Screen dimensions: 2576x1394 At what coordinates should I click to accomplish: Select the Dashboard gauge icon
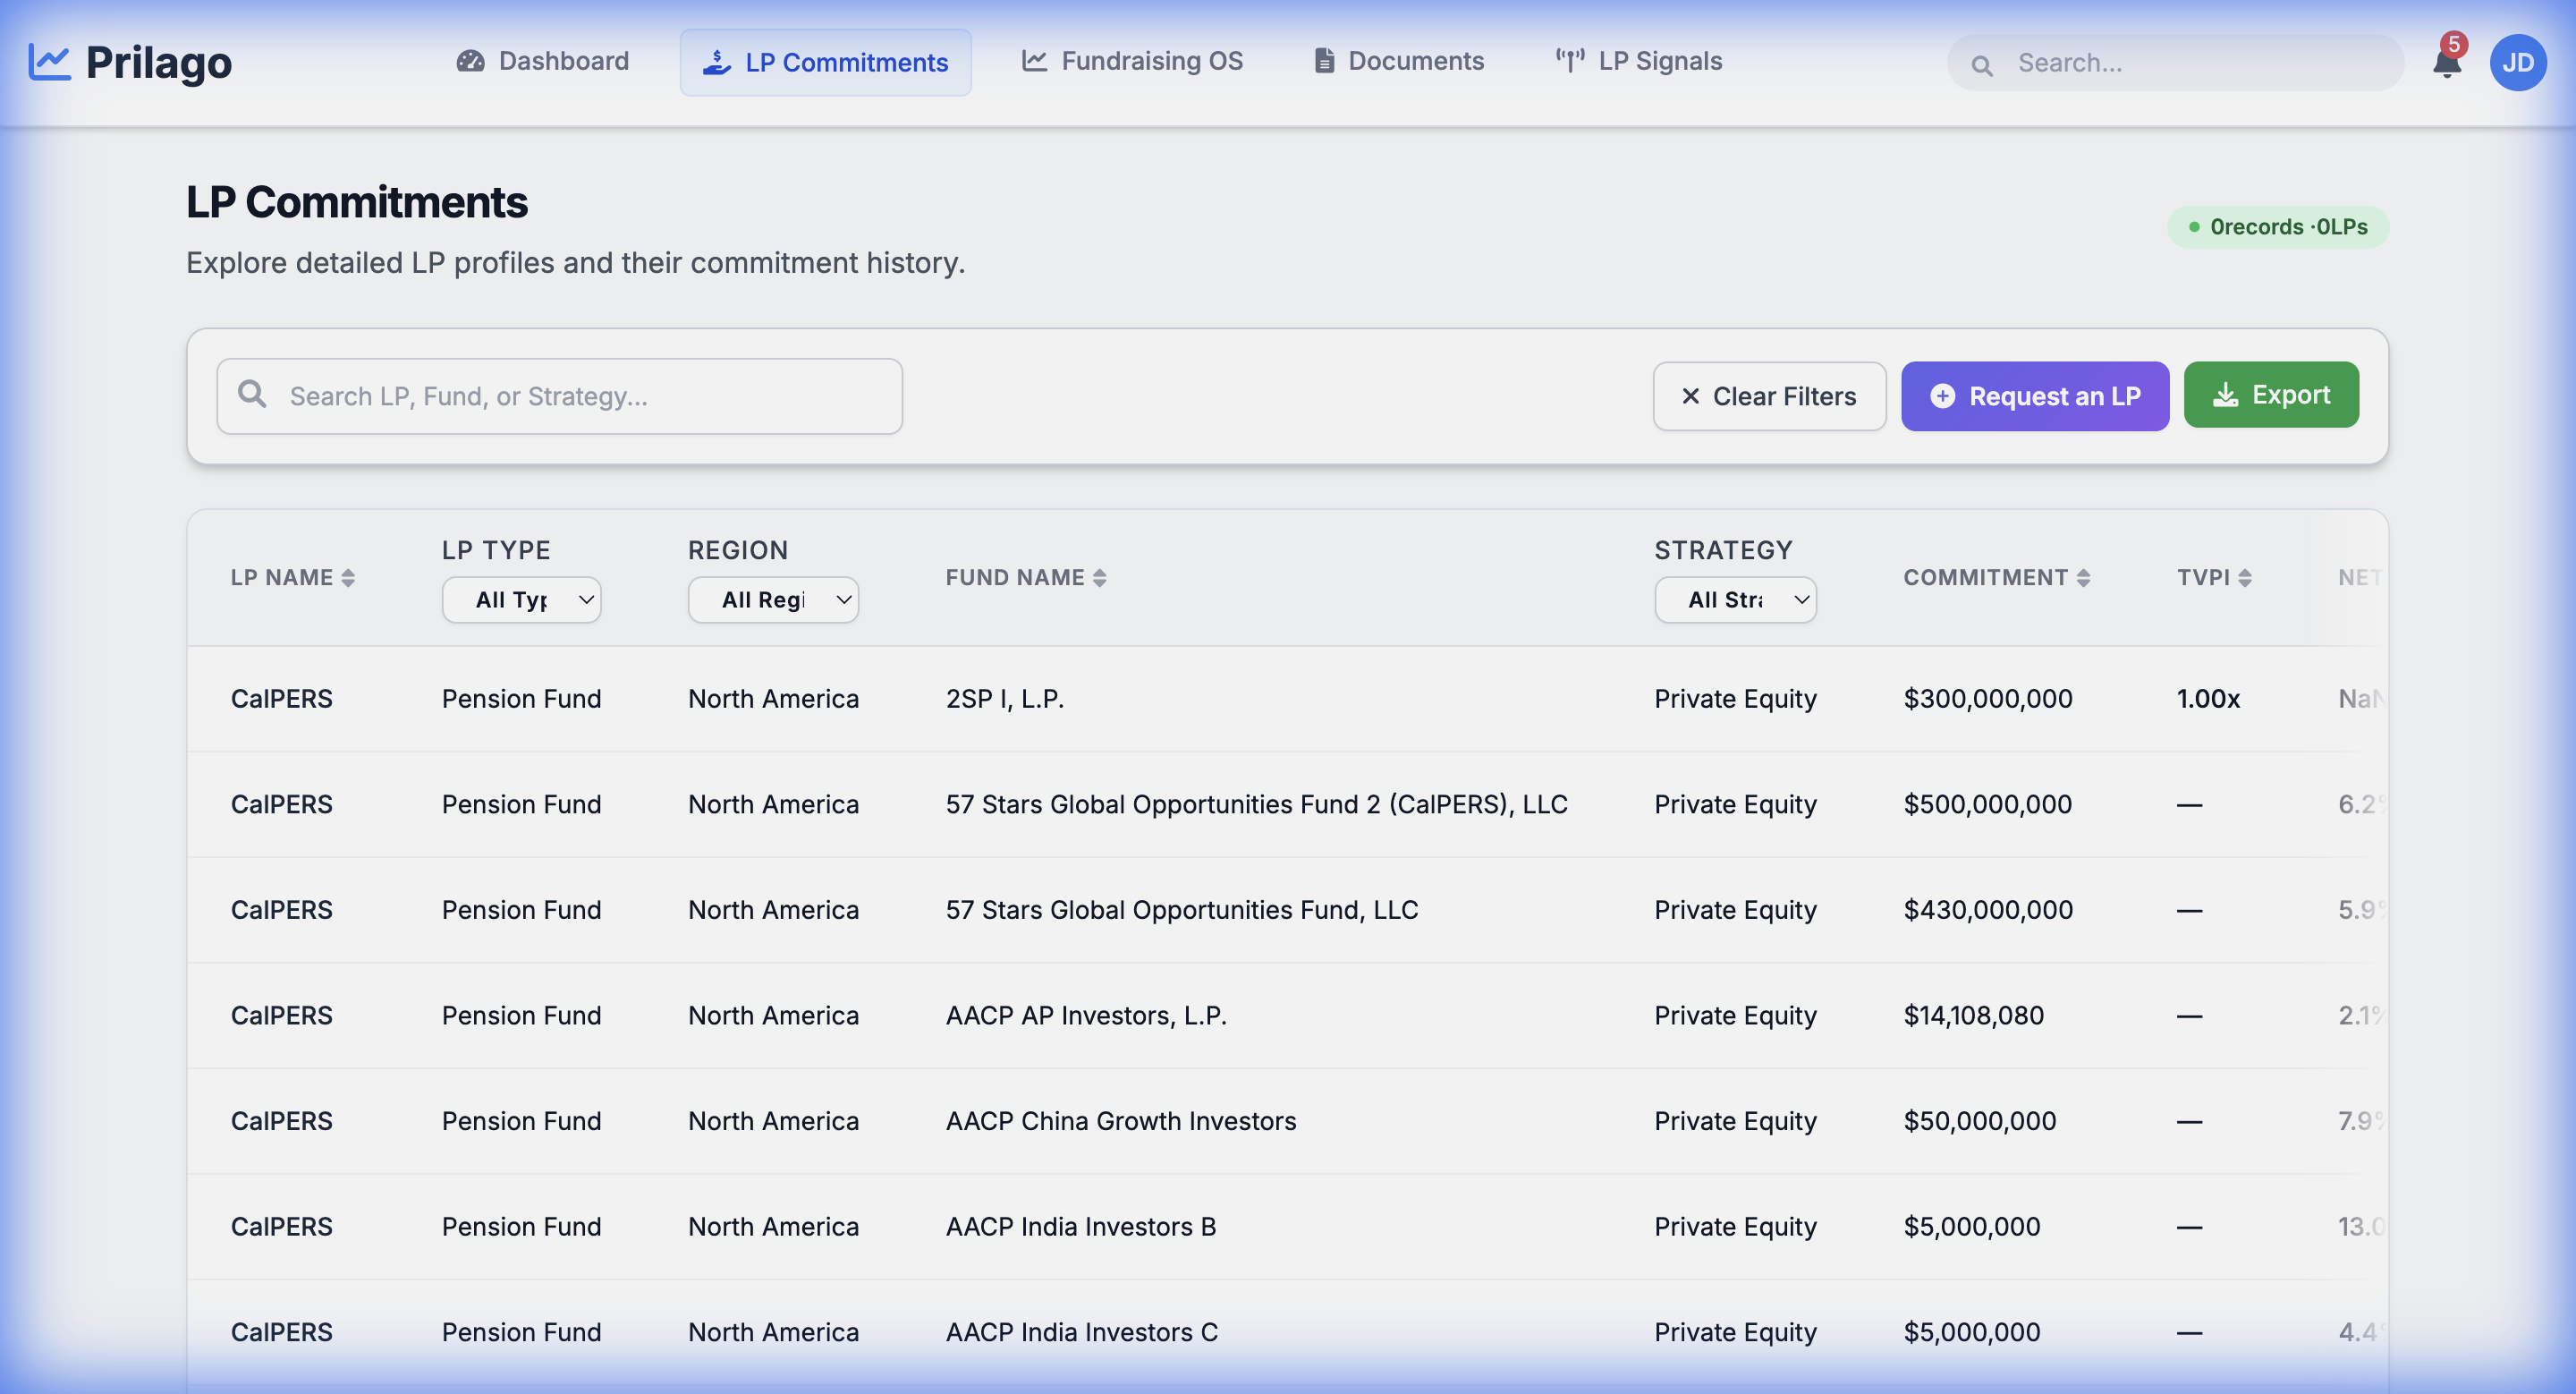pyautogui.click(x=471, y=60)
